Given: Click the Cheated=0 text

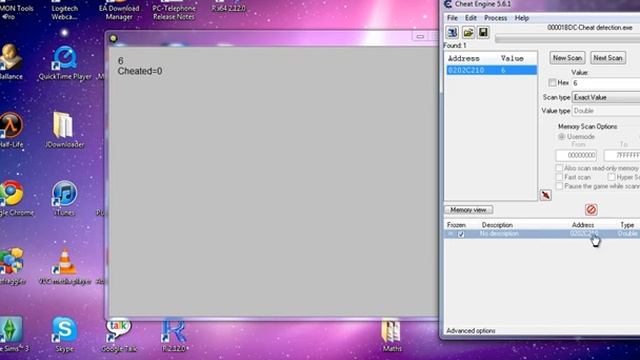Looking at the screenshot, I should pos(140,71).
